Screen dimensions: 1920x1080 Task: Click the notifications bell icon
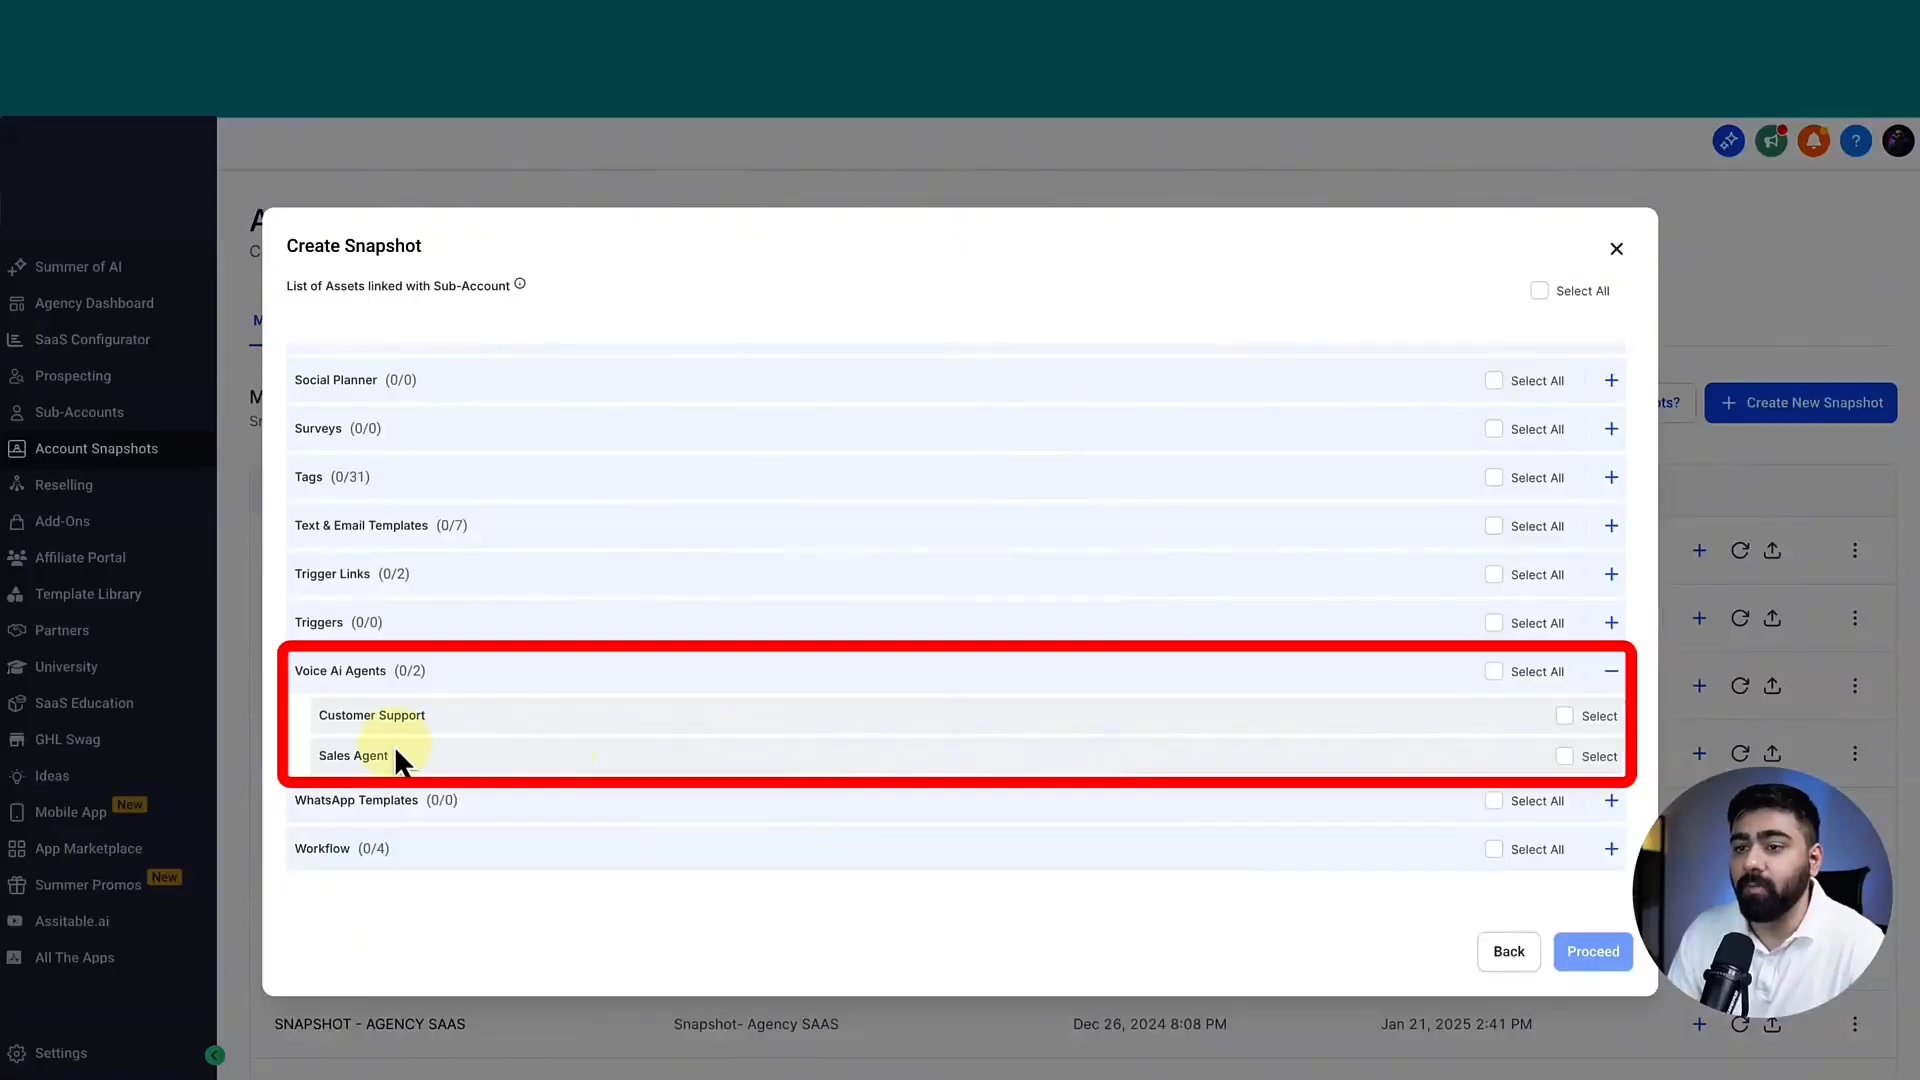pos(1813,141)
